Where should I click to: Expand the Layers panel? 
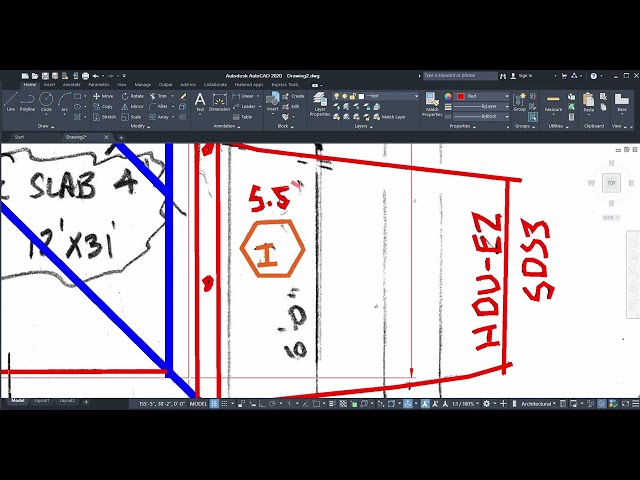pos(363,127)
